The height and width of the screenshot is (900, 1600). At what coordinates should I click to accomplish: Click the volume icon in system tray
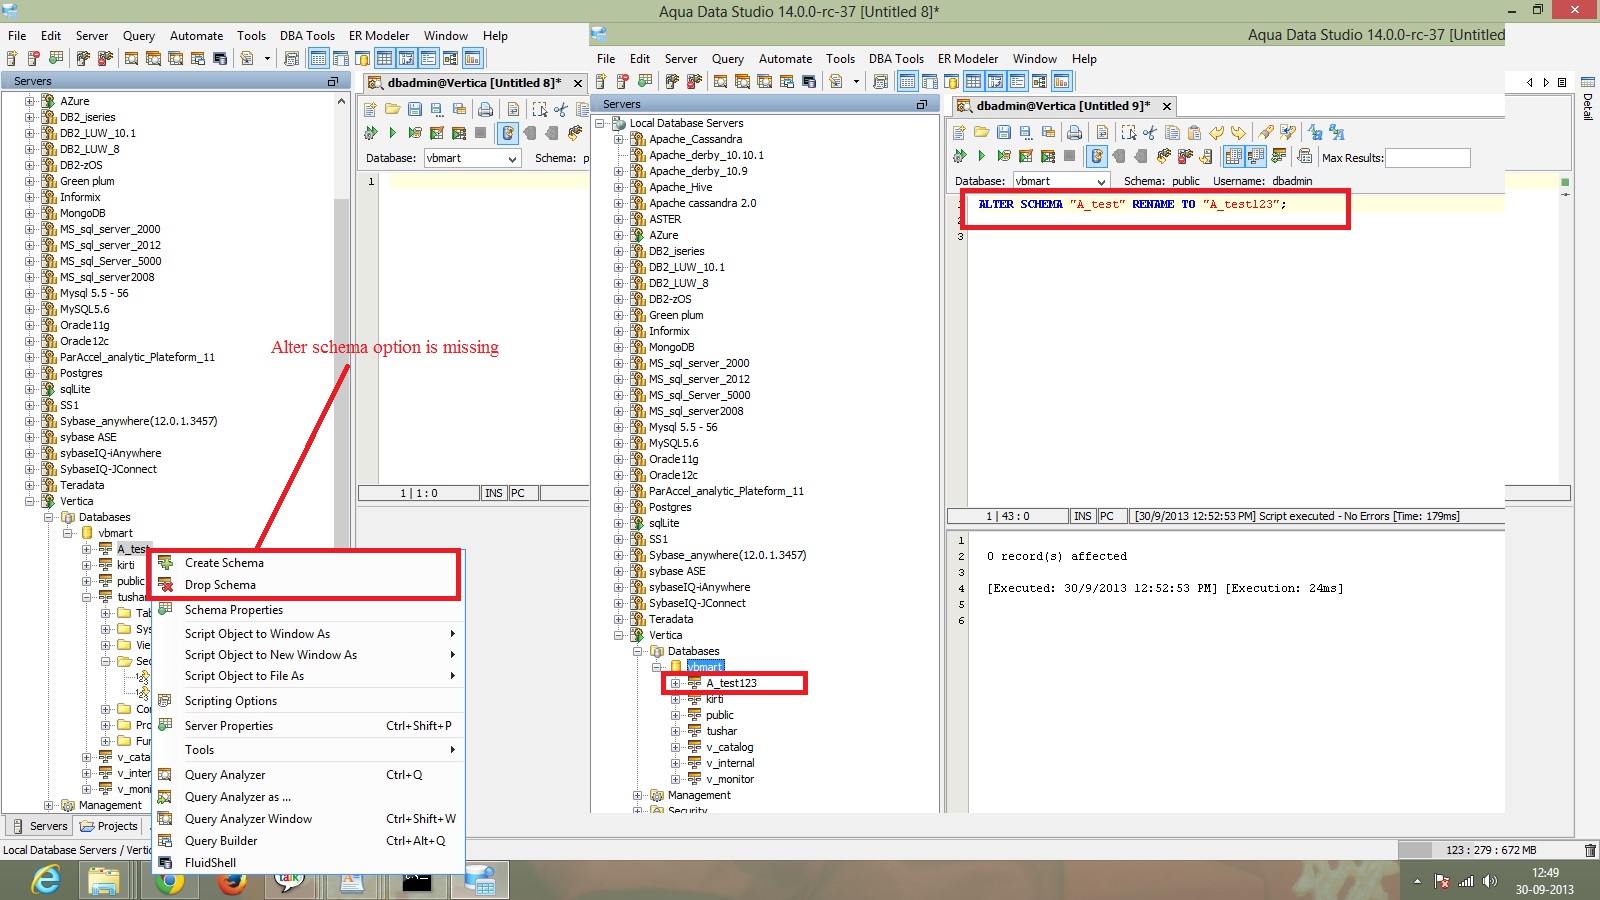tap(1490, 881)
